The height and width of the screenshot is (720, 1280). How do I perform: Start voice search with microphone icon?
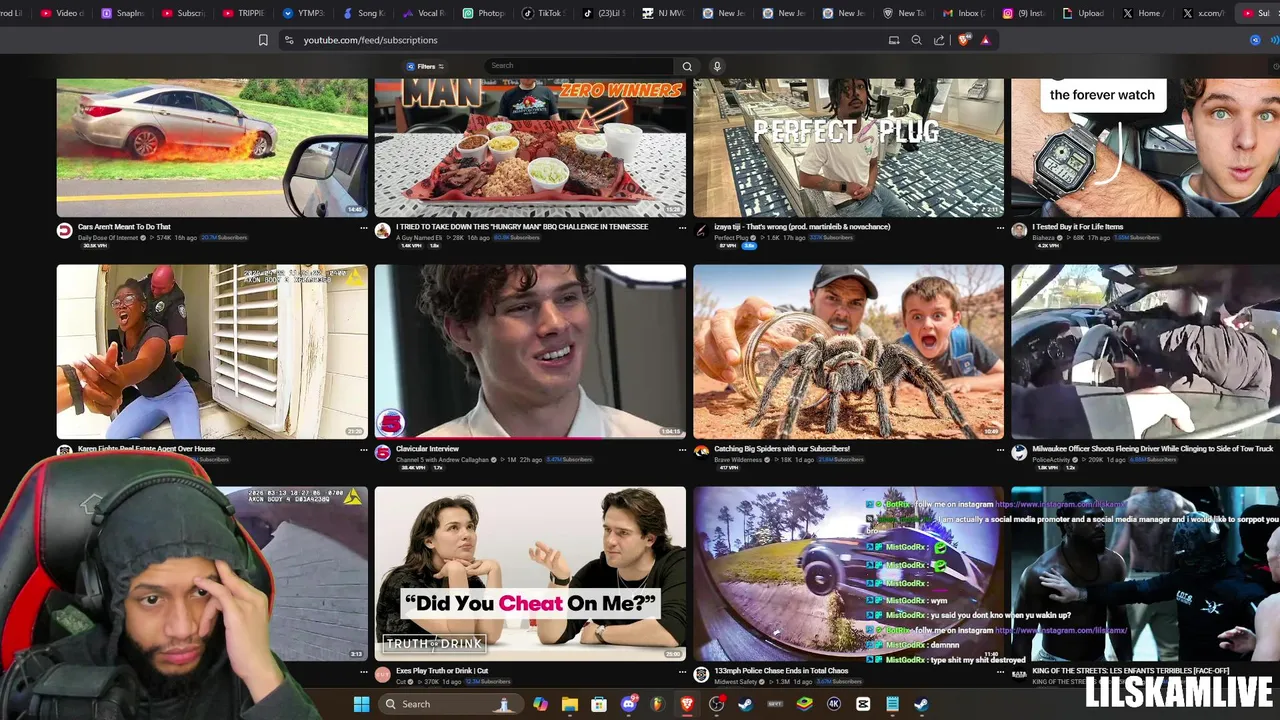716,66
